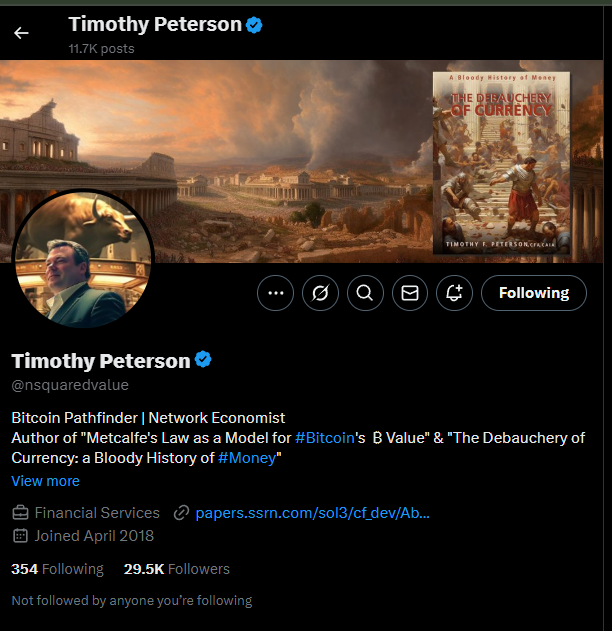This screenshot has width=612, height=631.
Task: Click the Joined April 2018 date
Action: 94,536
